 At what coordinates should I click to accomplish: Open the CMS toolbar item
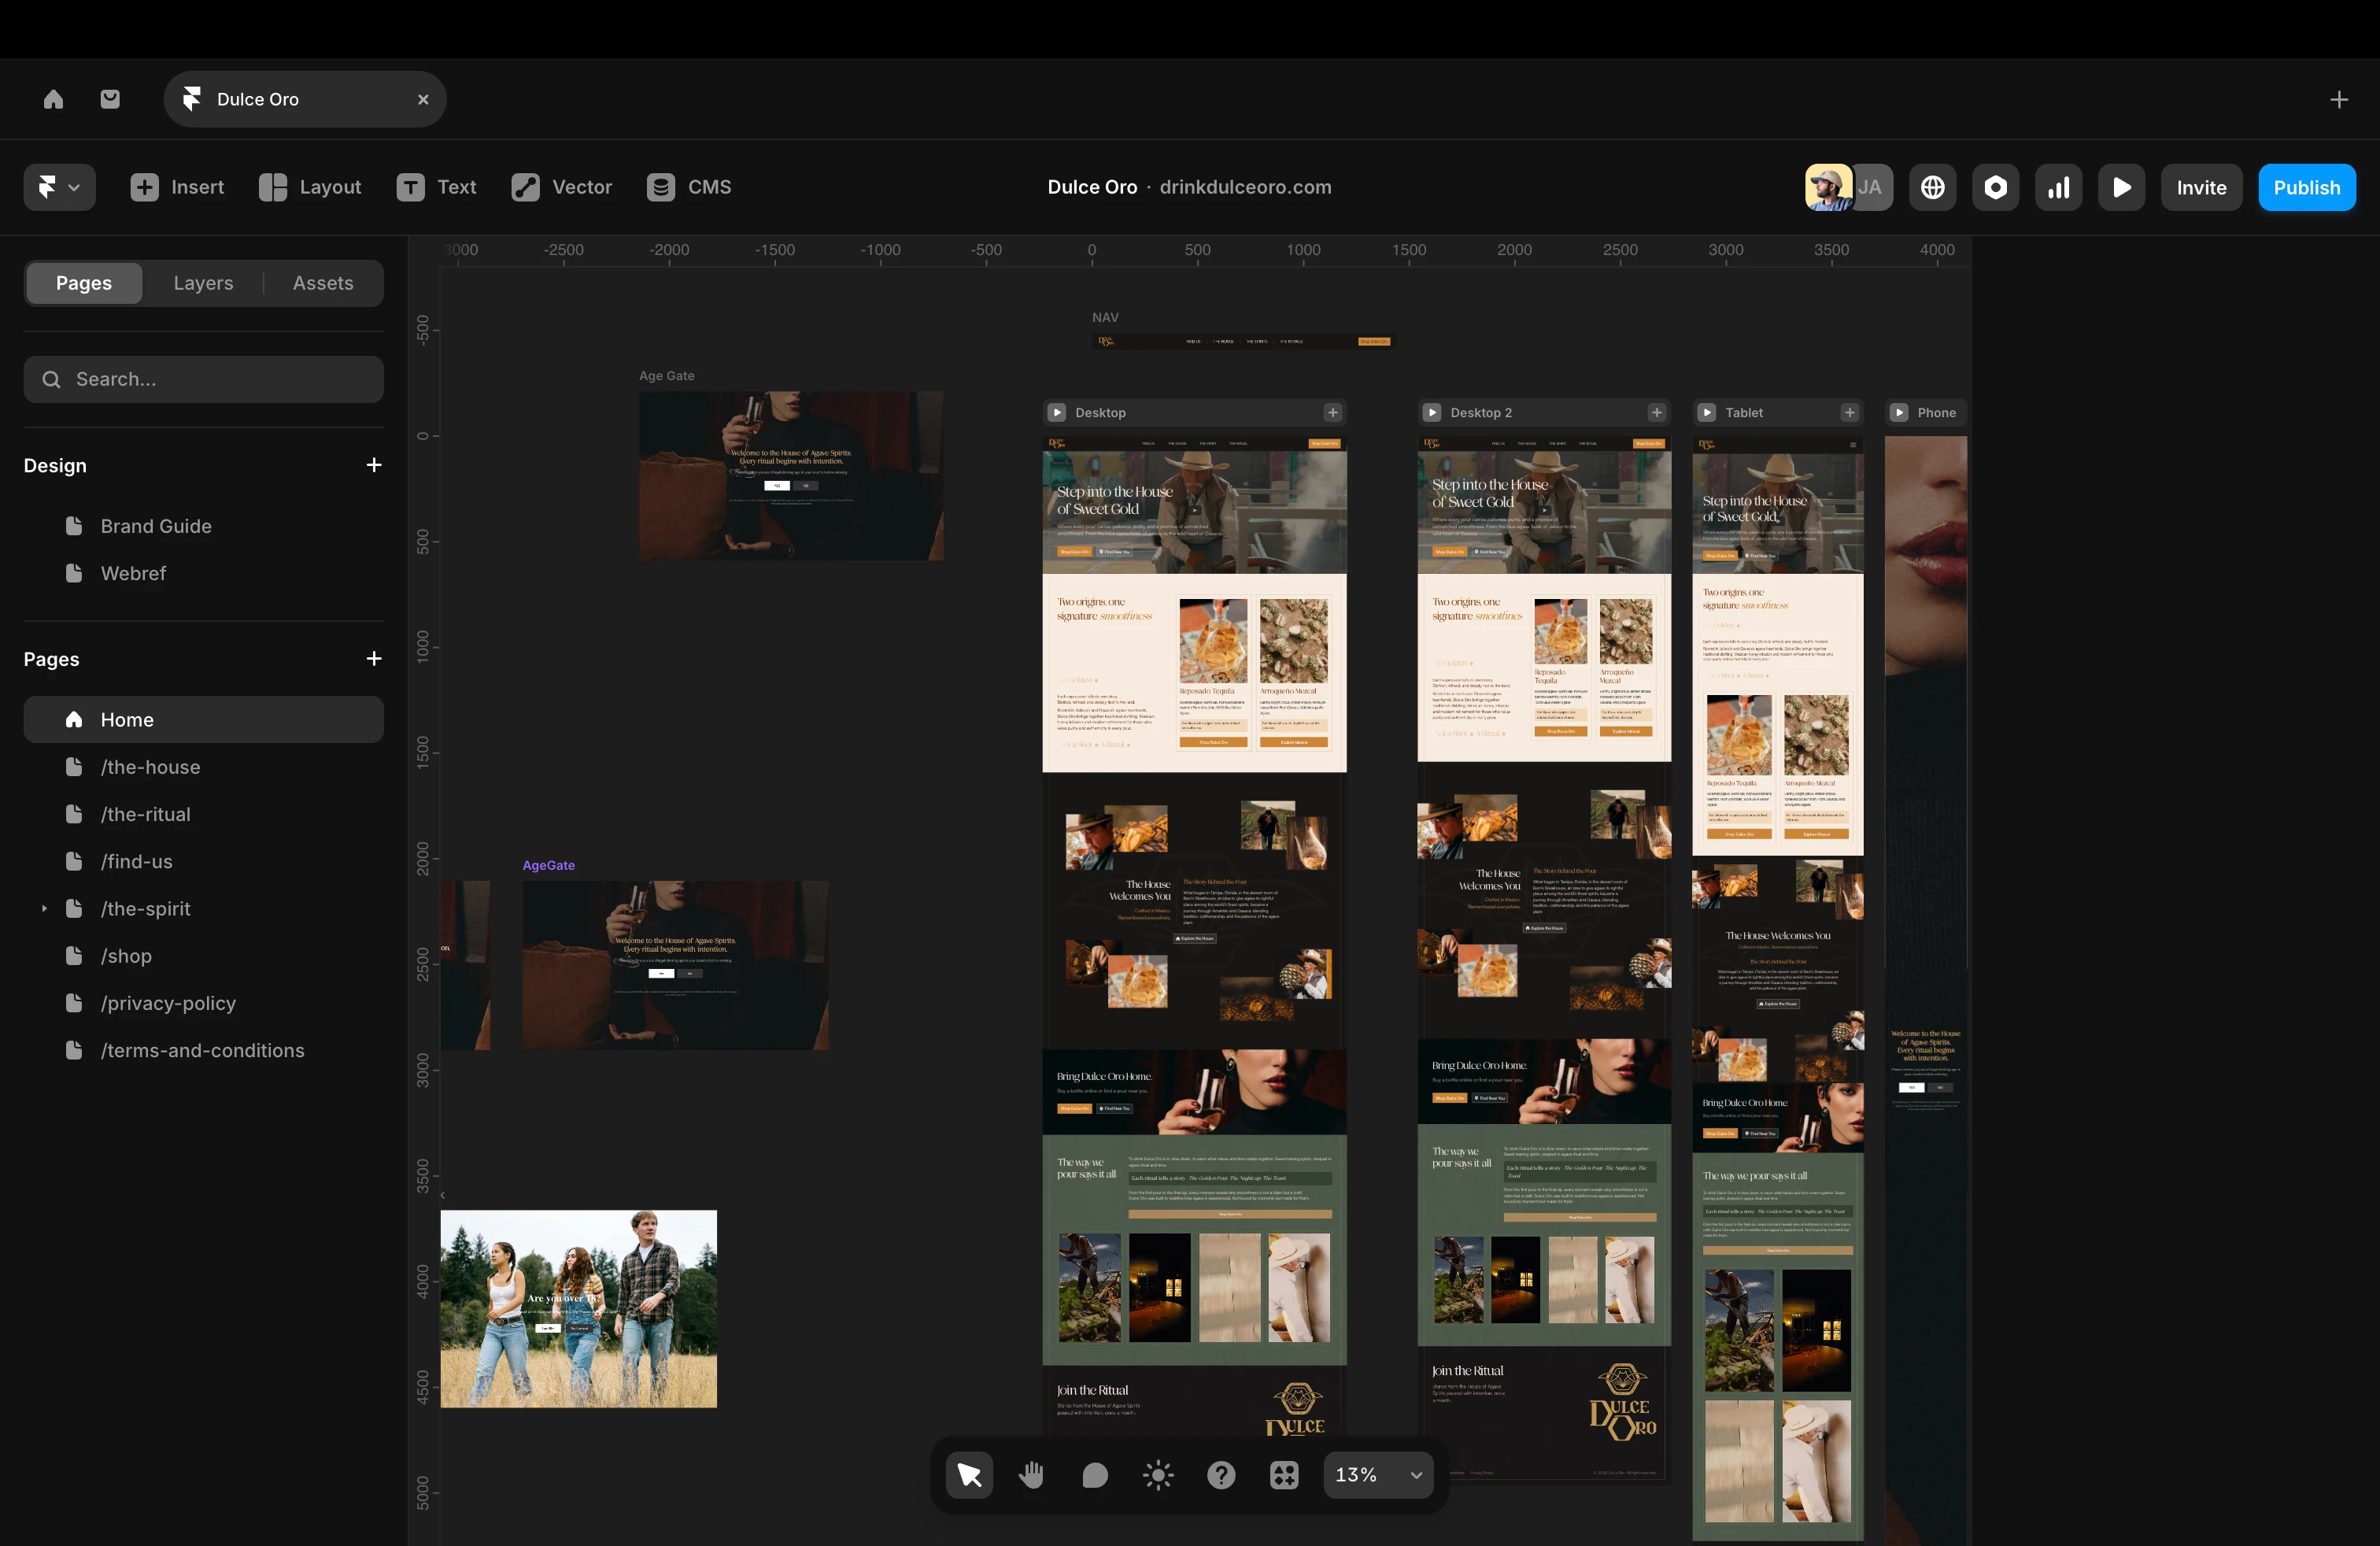tap(689, 187)
